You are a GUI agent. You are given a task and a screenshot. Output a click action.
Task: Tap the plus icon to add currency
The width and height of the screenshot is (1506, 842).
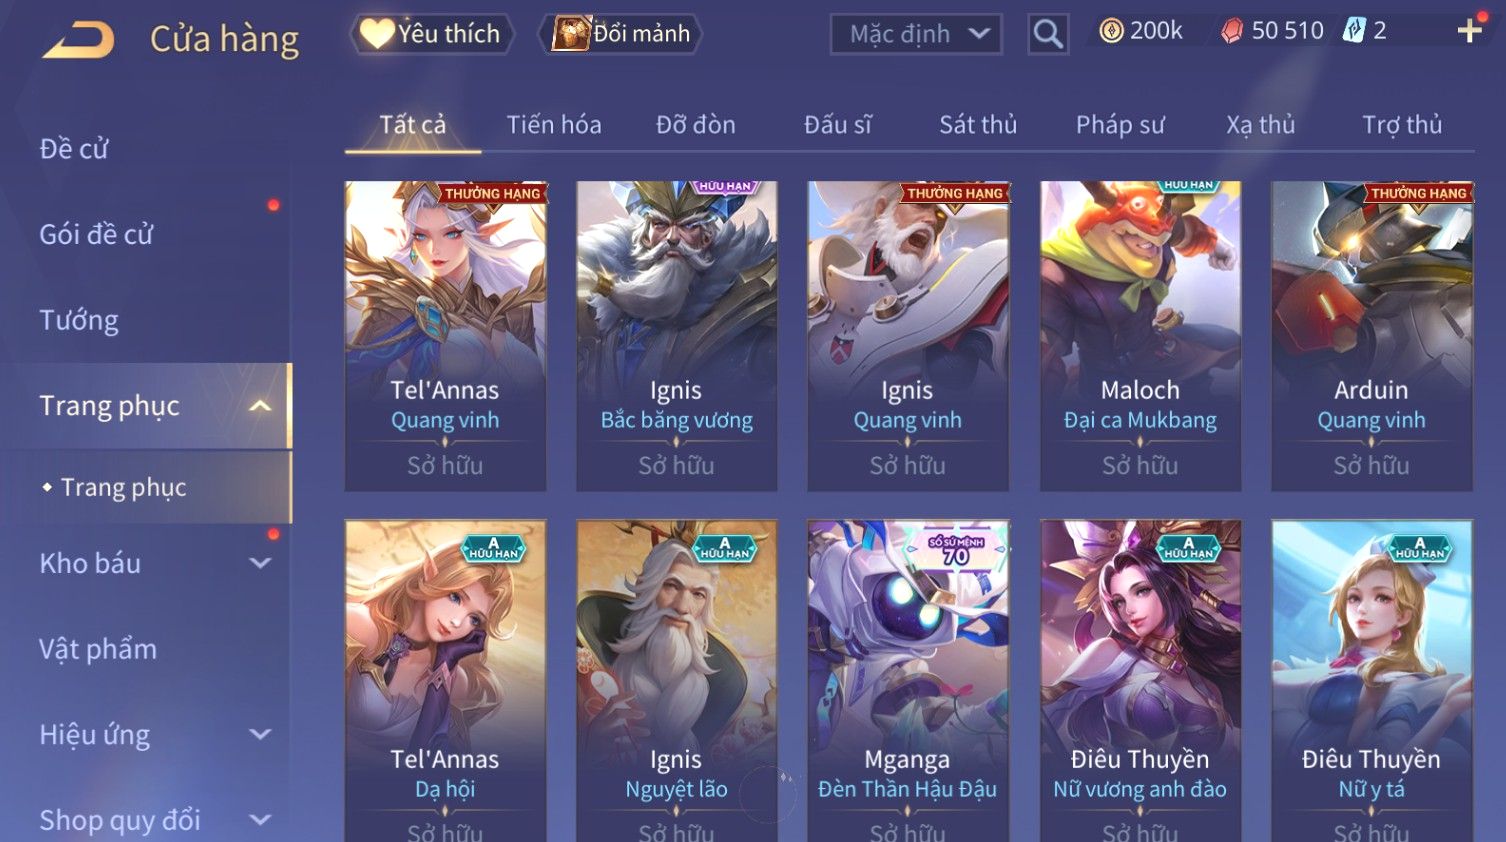1469,31
